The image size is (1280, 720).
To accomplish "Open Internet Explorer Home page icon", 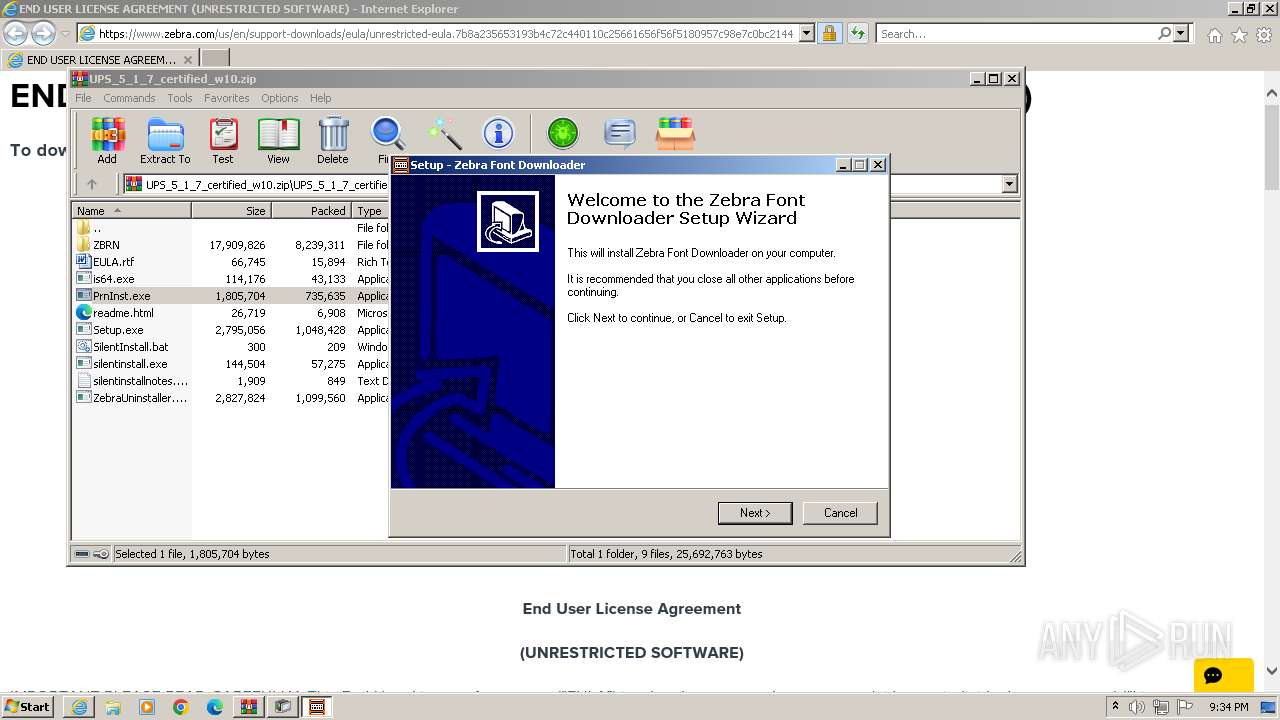I will click(x=1214, y=35).
